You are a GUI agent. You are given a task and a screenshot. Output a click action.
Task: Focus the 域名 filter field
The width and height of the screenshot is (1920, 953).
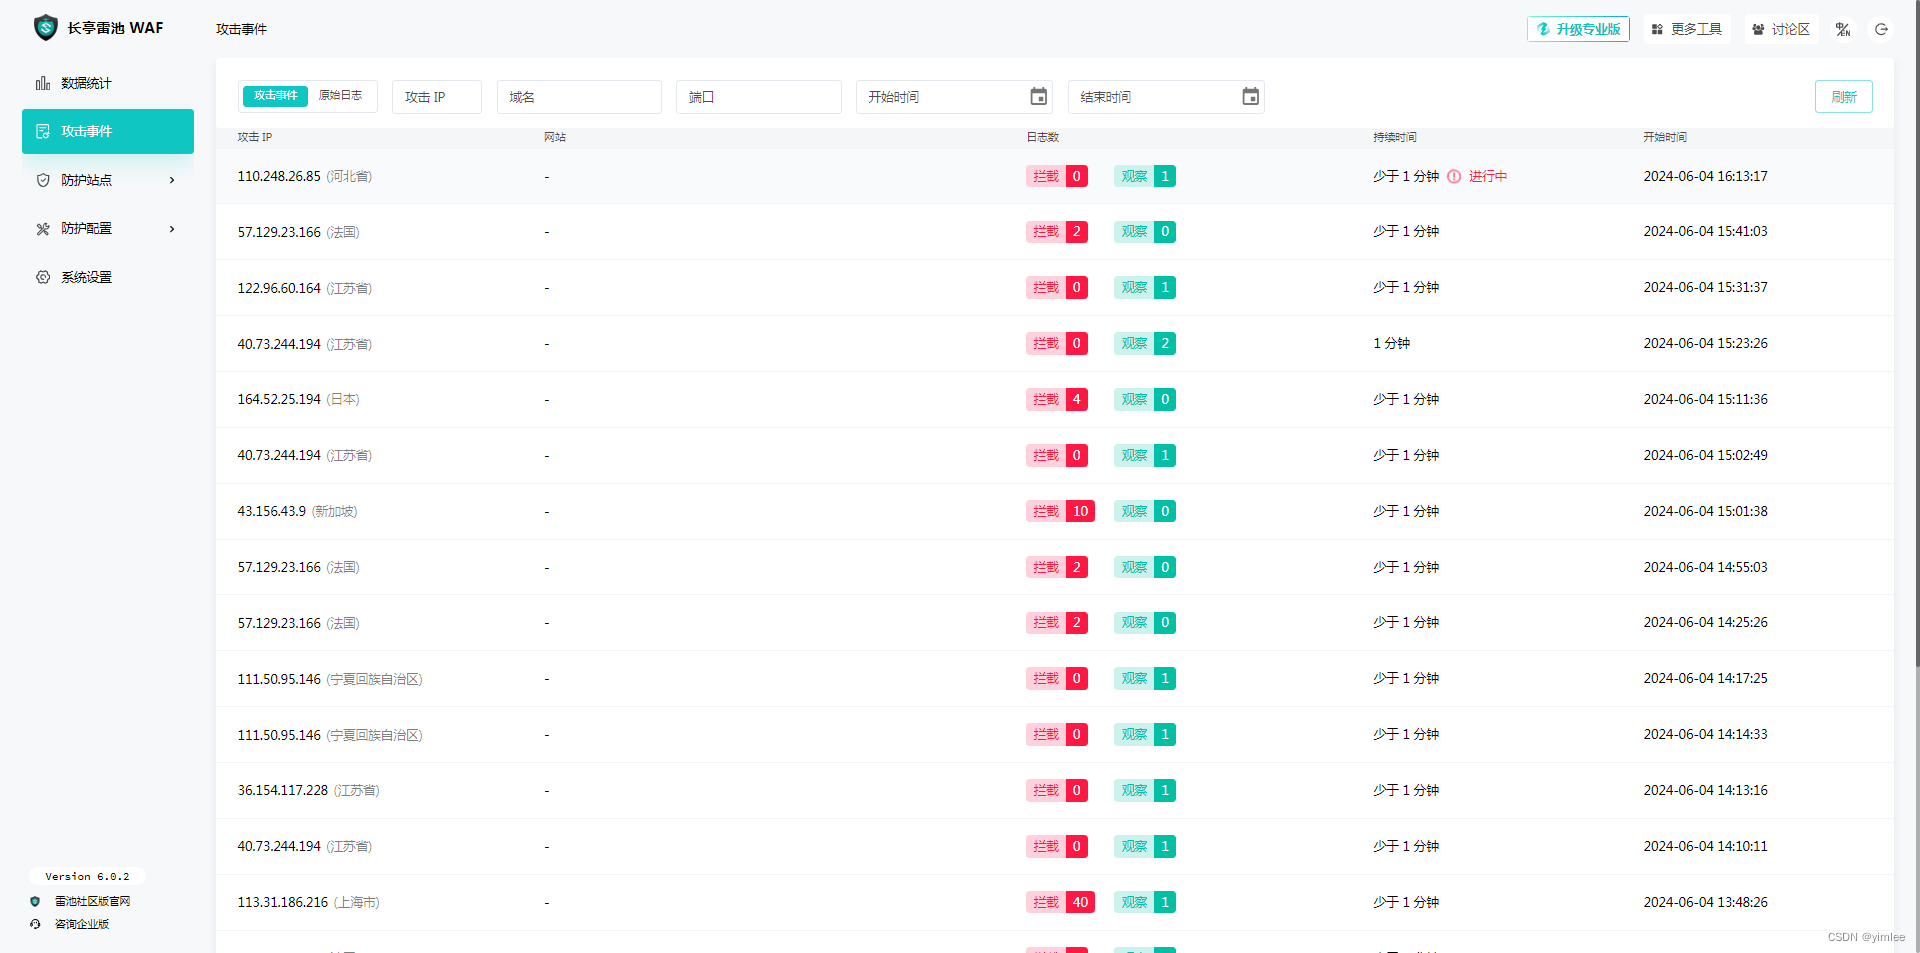pyautogui.click(x=579, y=97)
